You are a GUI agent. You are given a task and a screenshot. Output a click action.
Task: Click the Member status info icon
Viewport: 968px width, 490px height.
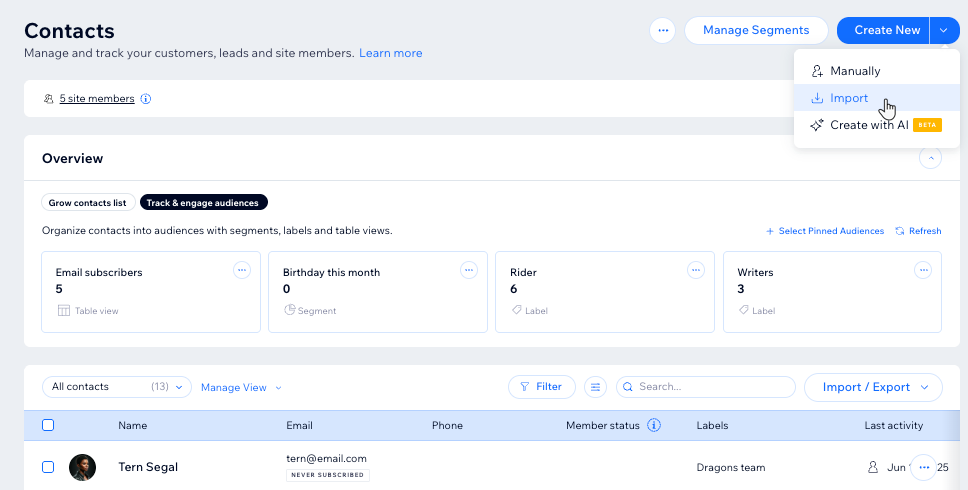654,425
